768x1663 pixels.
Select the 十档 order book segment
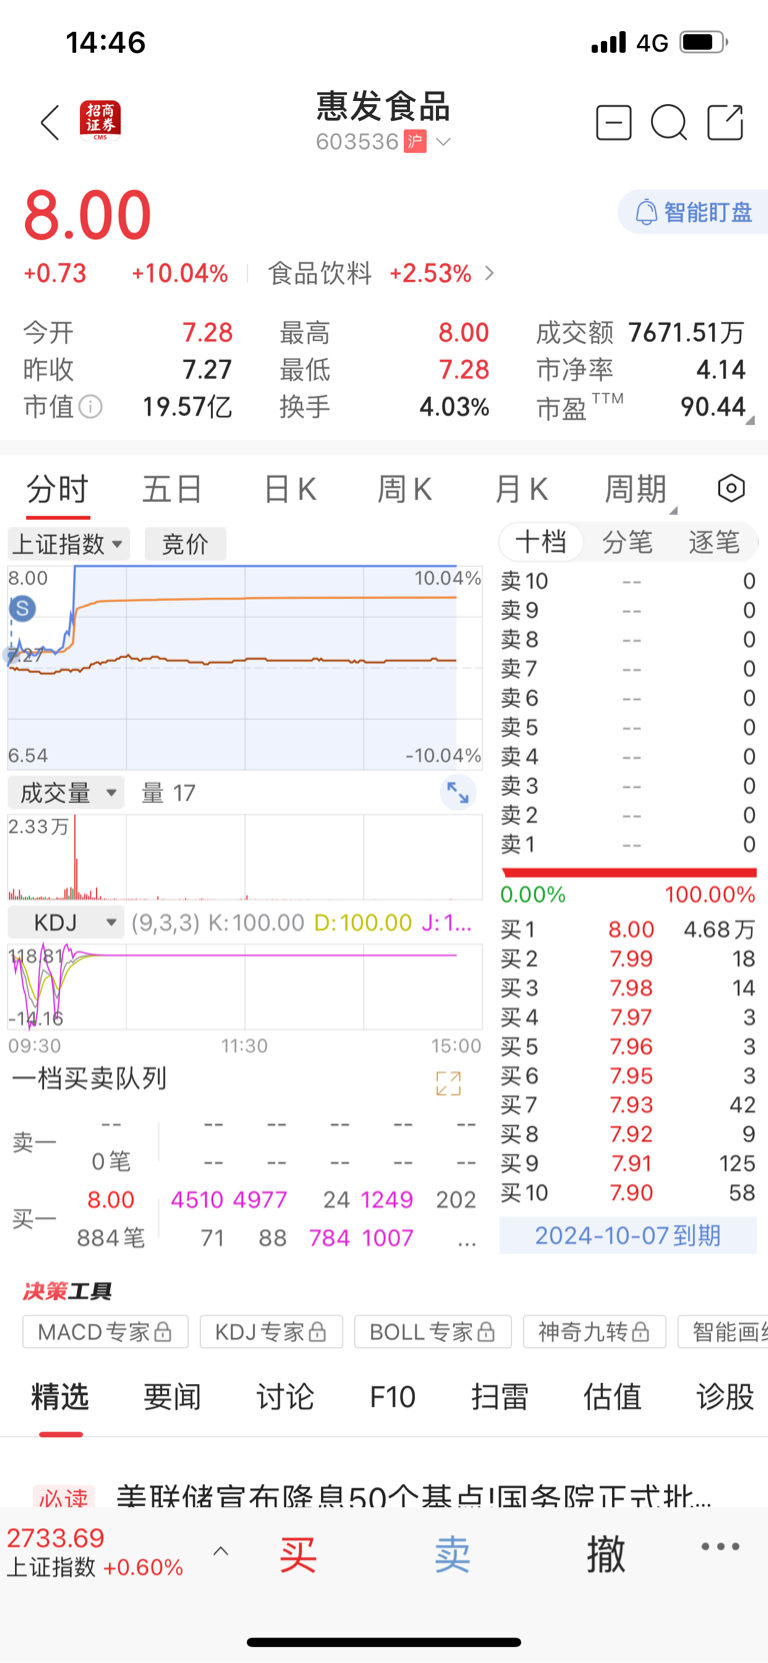point(541,542)
